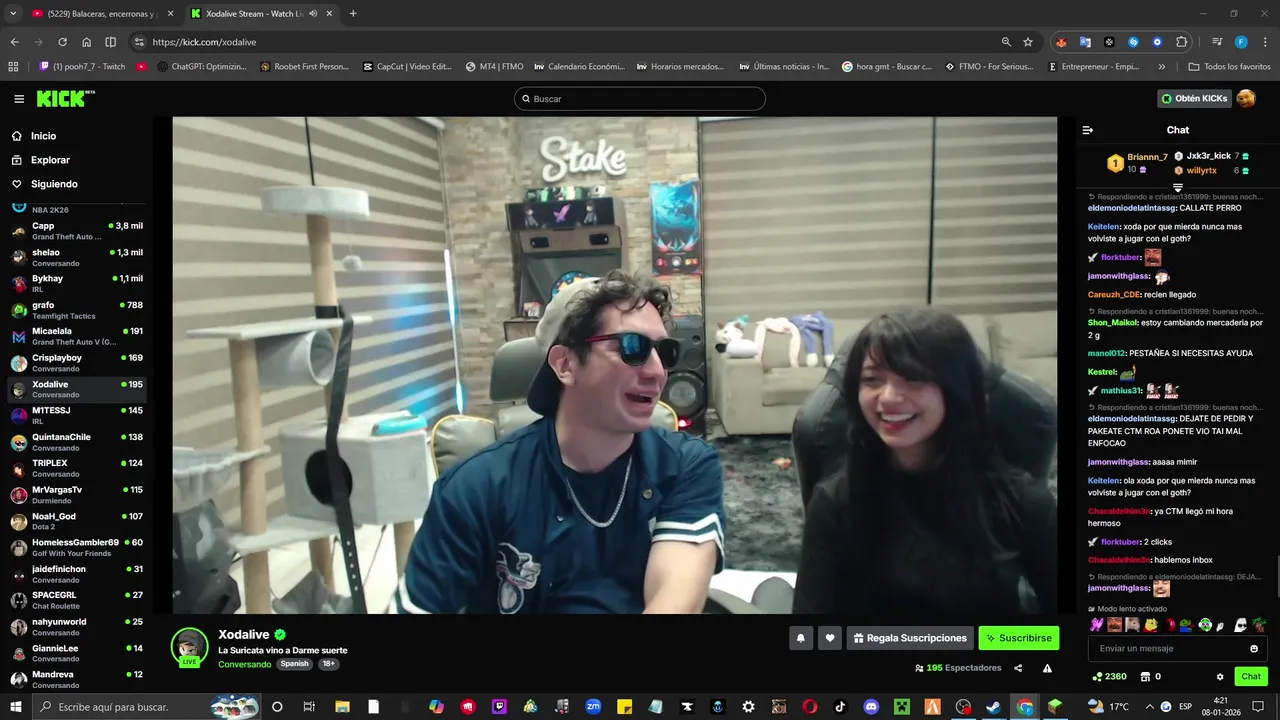Open NoaH_God channel in sidebar
The image size is (1280, 720).
[x=77, y=521]
